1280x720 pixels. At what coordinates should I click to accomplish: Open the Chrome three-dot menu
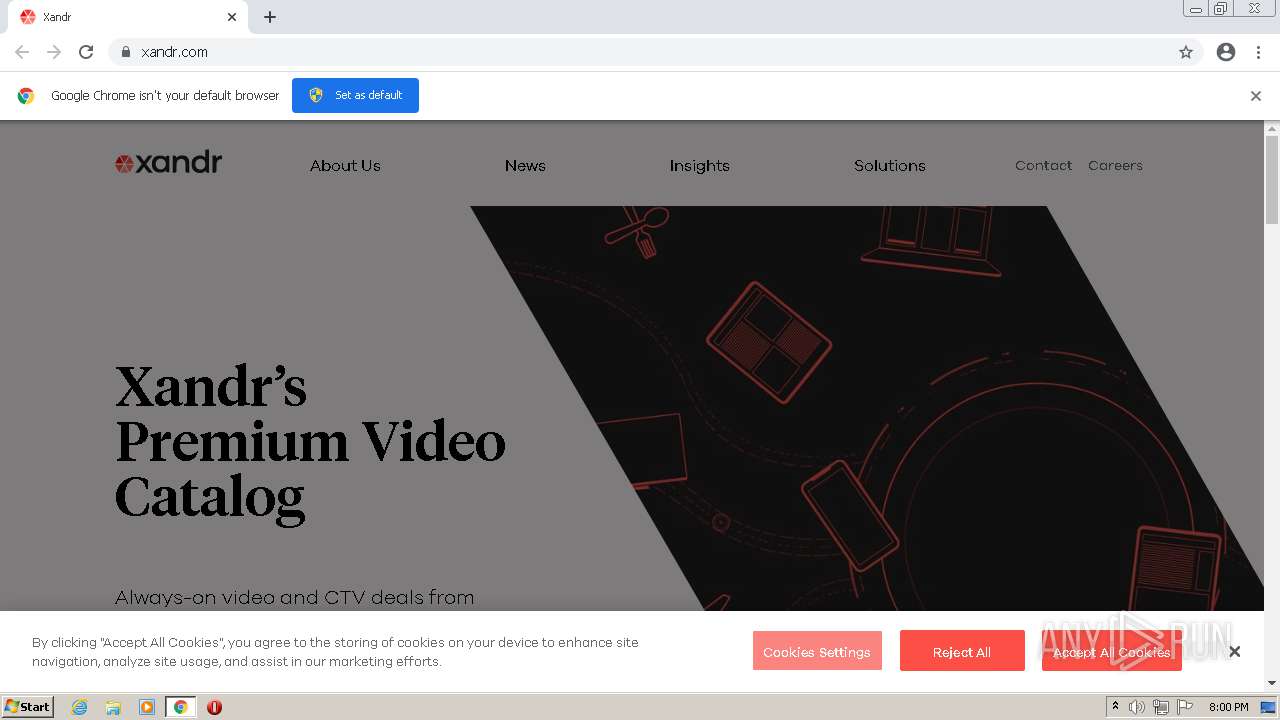pyautogui.click(x=1258, y=52)
